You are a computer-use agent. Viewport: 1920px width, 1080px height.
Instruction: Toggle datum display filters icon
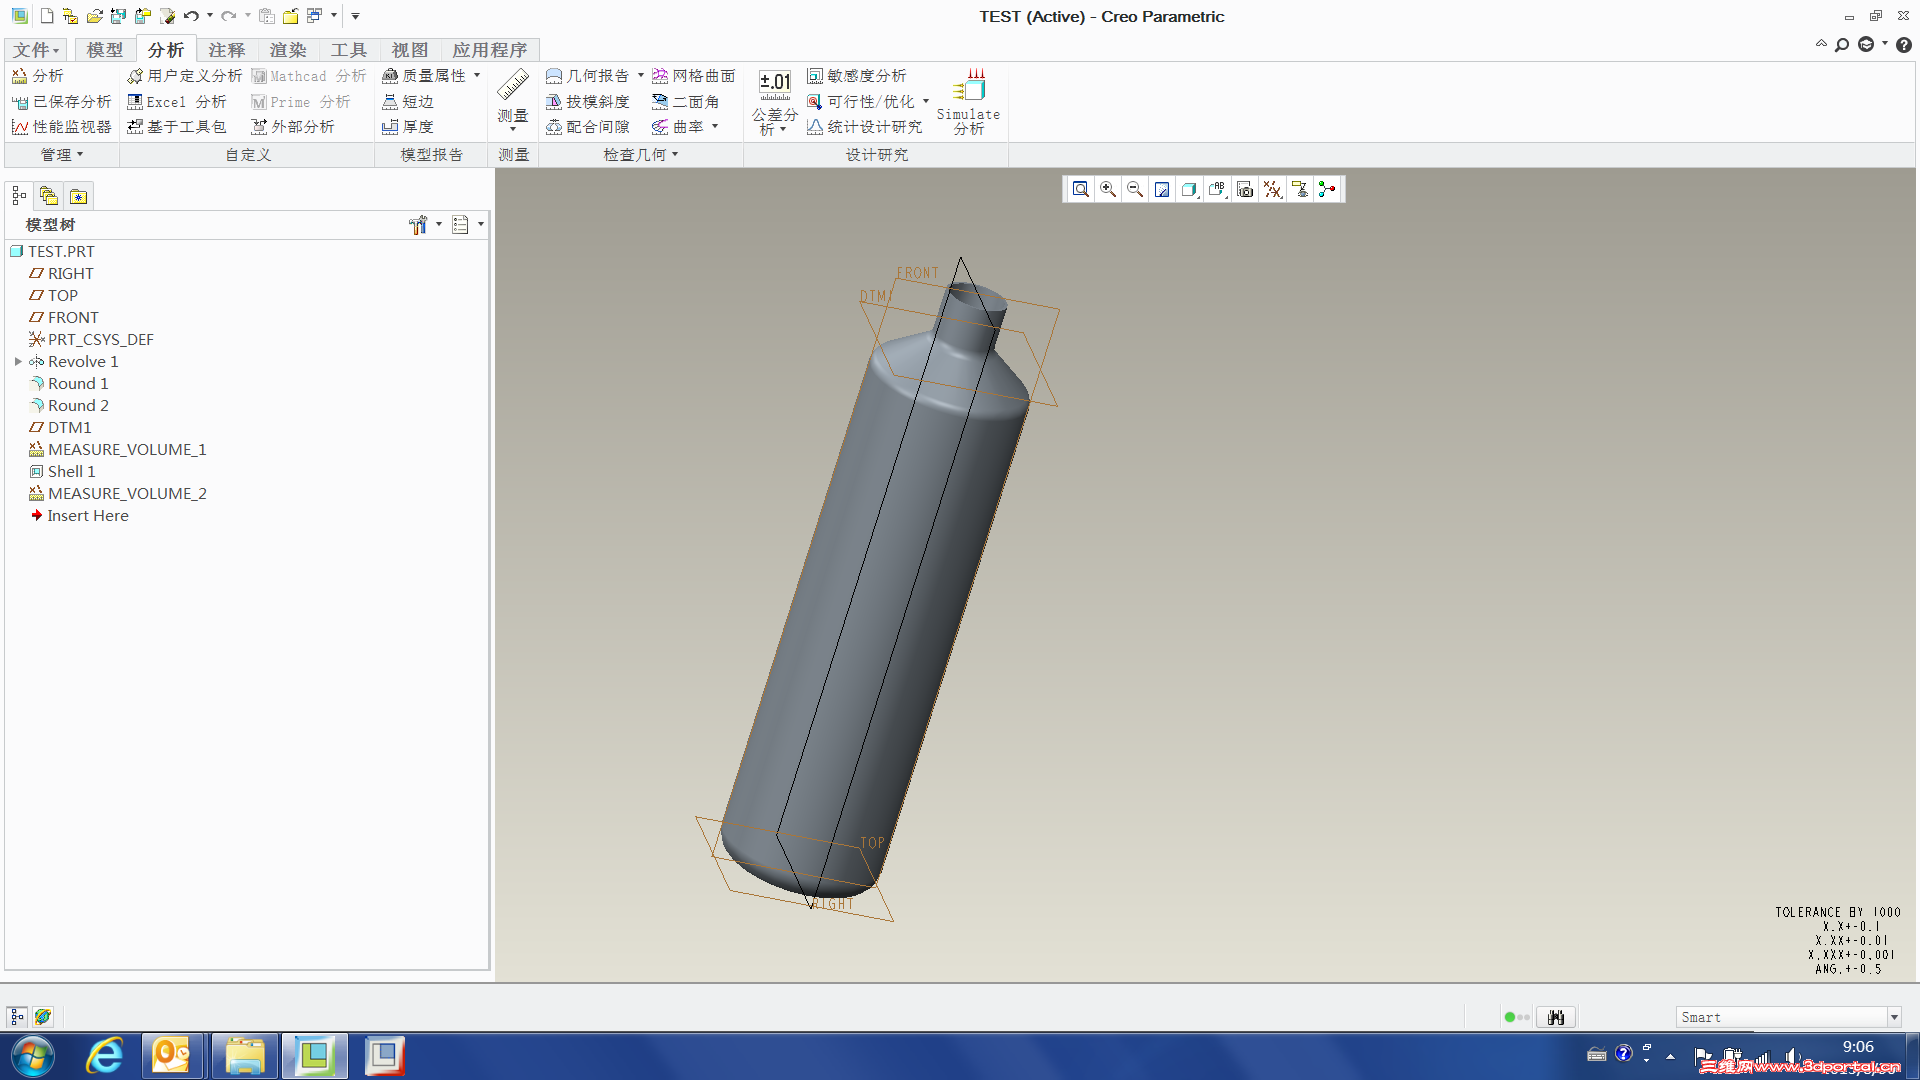coord(1272,189)
